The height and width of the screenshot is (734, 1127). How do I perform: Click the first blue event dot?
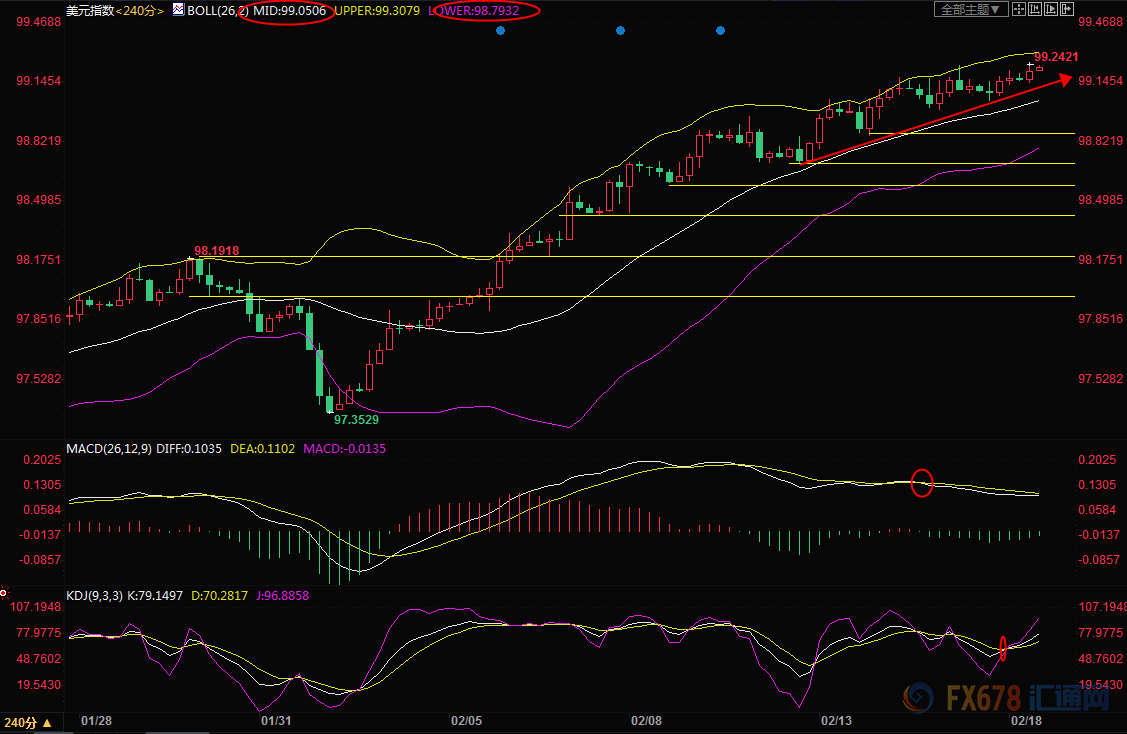coord(500,31)
